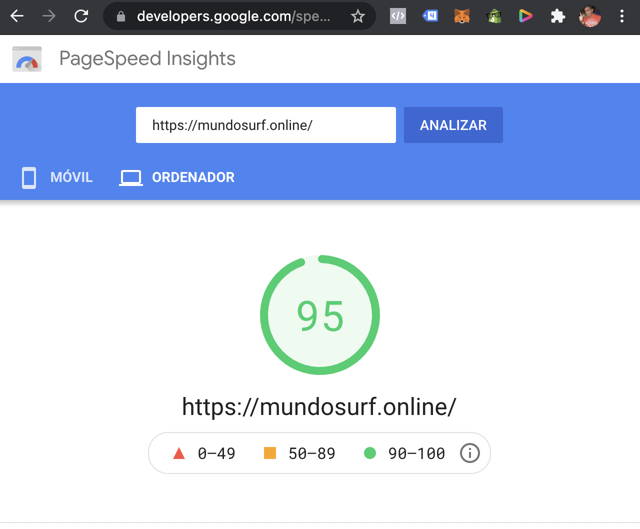
Task: Reload the page with the refresh icon
Action: (x=81, y=16)
